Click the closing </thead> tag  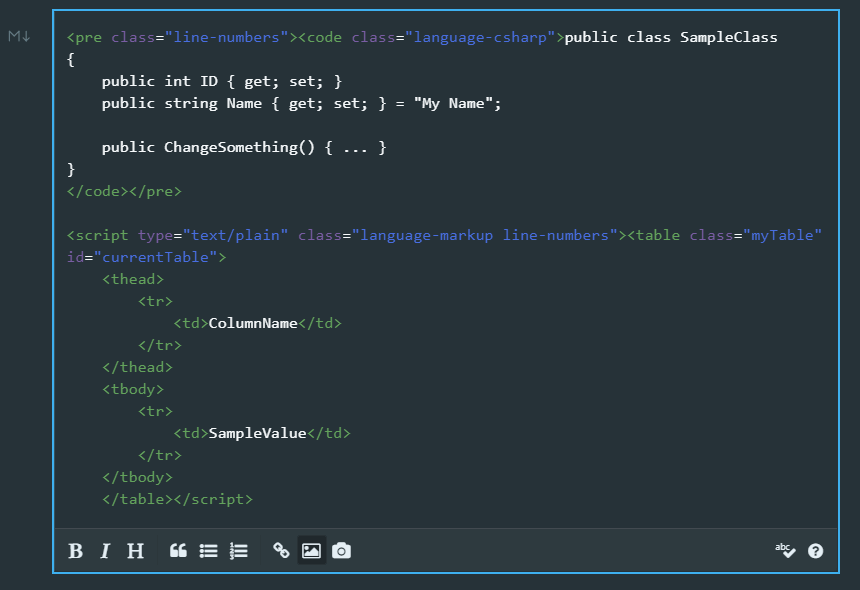pyautogui.click(x=138, y=367)
